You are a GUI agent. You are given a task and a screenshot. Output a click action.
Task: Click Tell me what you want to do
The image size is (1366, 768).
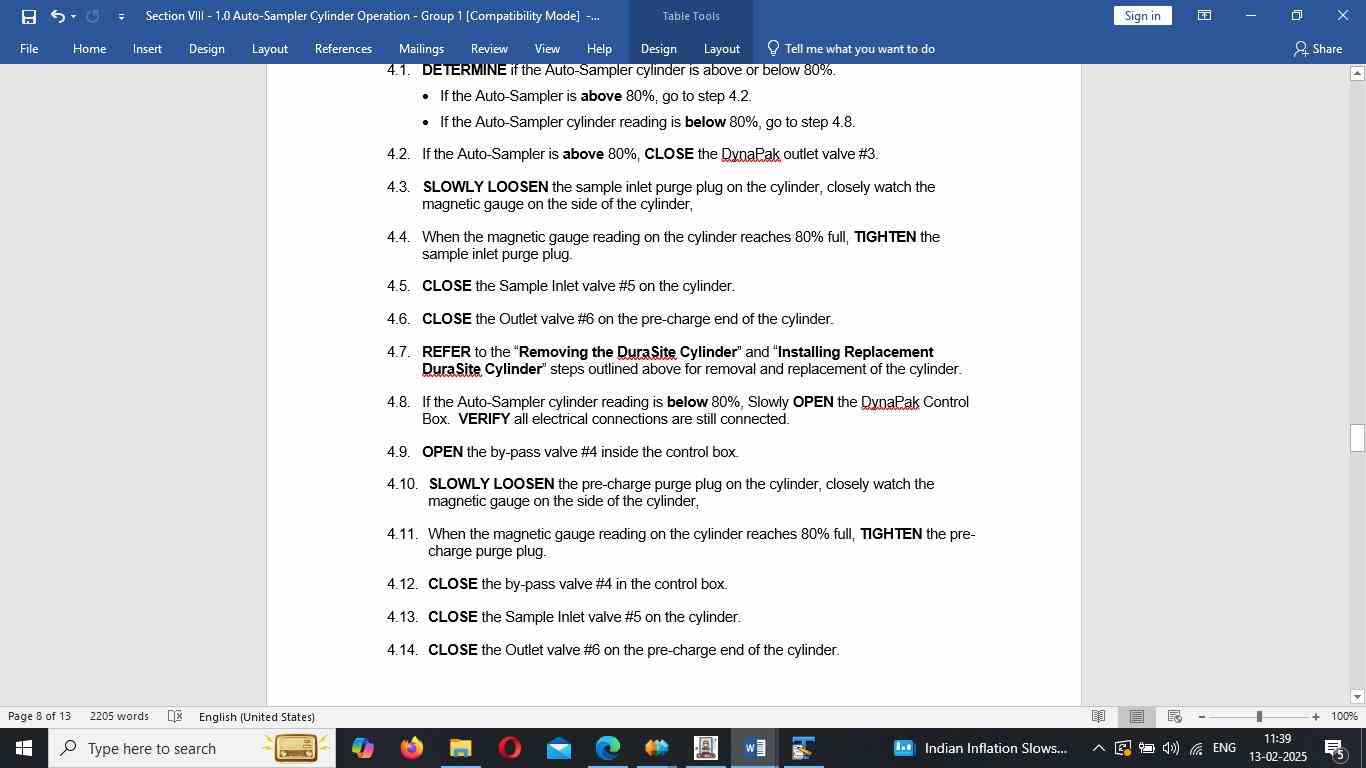[x=851, y=48]
